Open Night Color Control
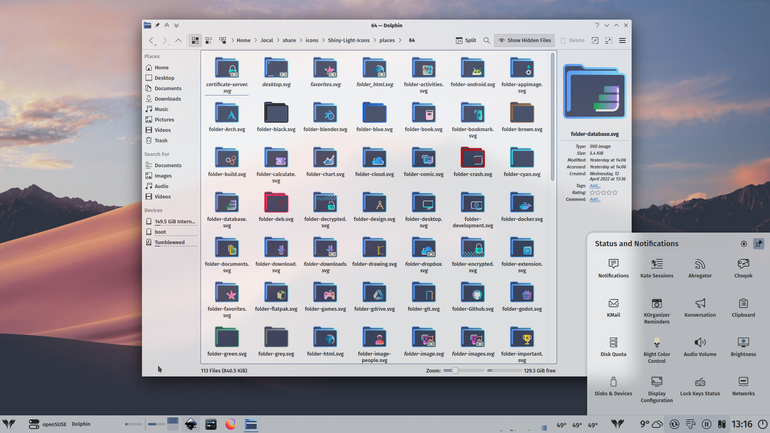The width and height of the screenshot is (770, 433). tap(657, 350)
